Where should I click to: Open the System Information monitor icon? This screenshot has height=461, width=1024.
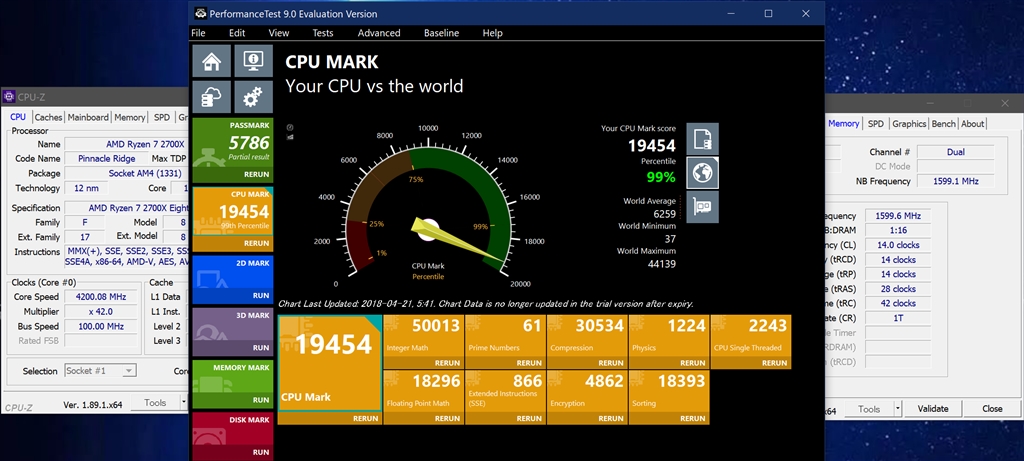click(x=253, y=62)
